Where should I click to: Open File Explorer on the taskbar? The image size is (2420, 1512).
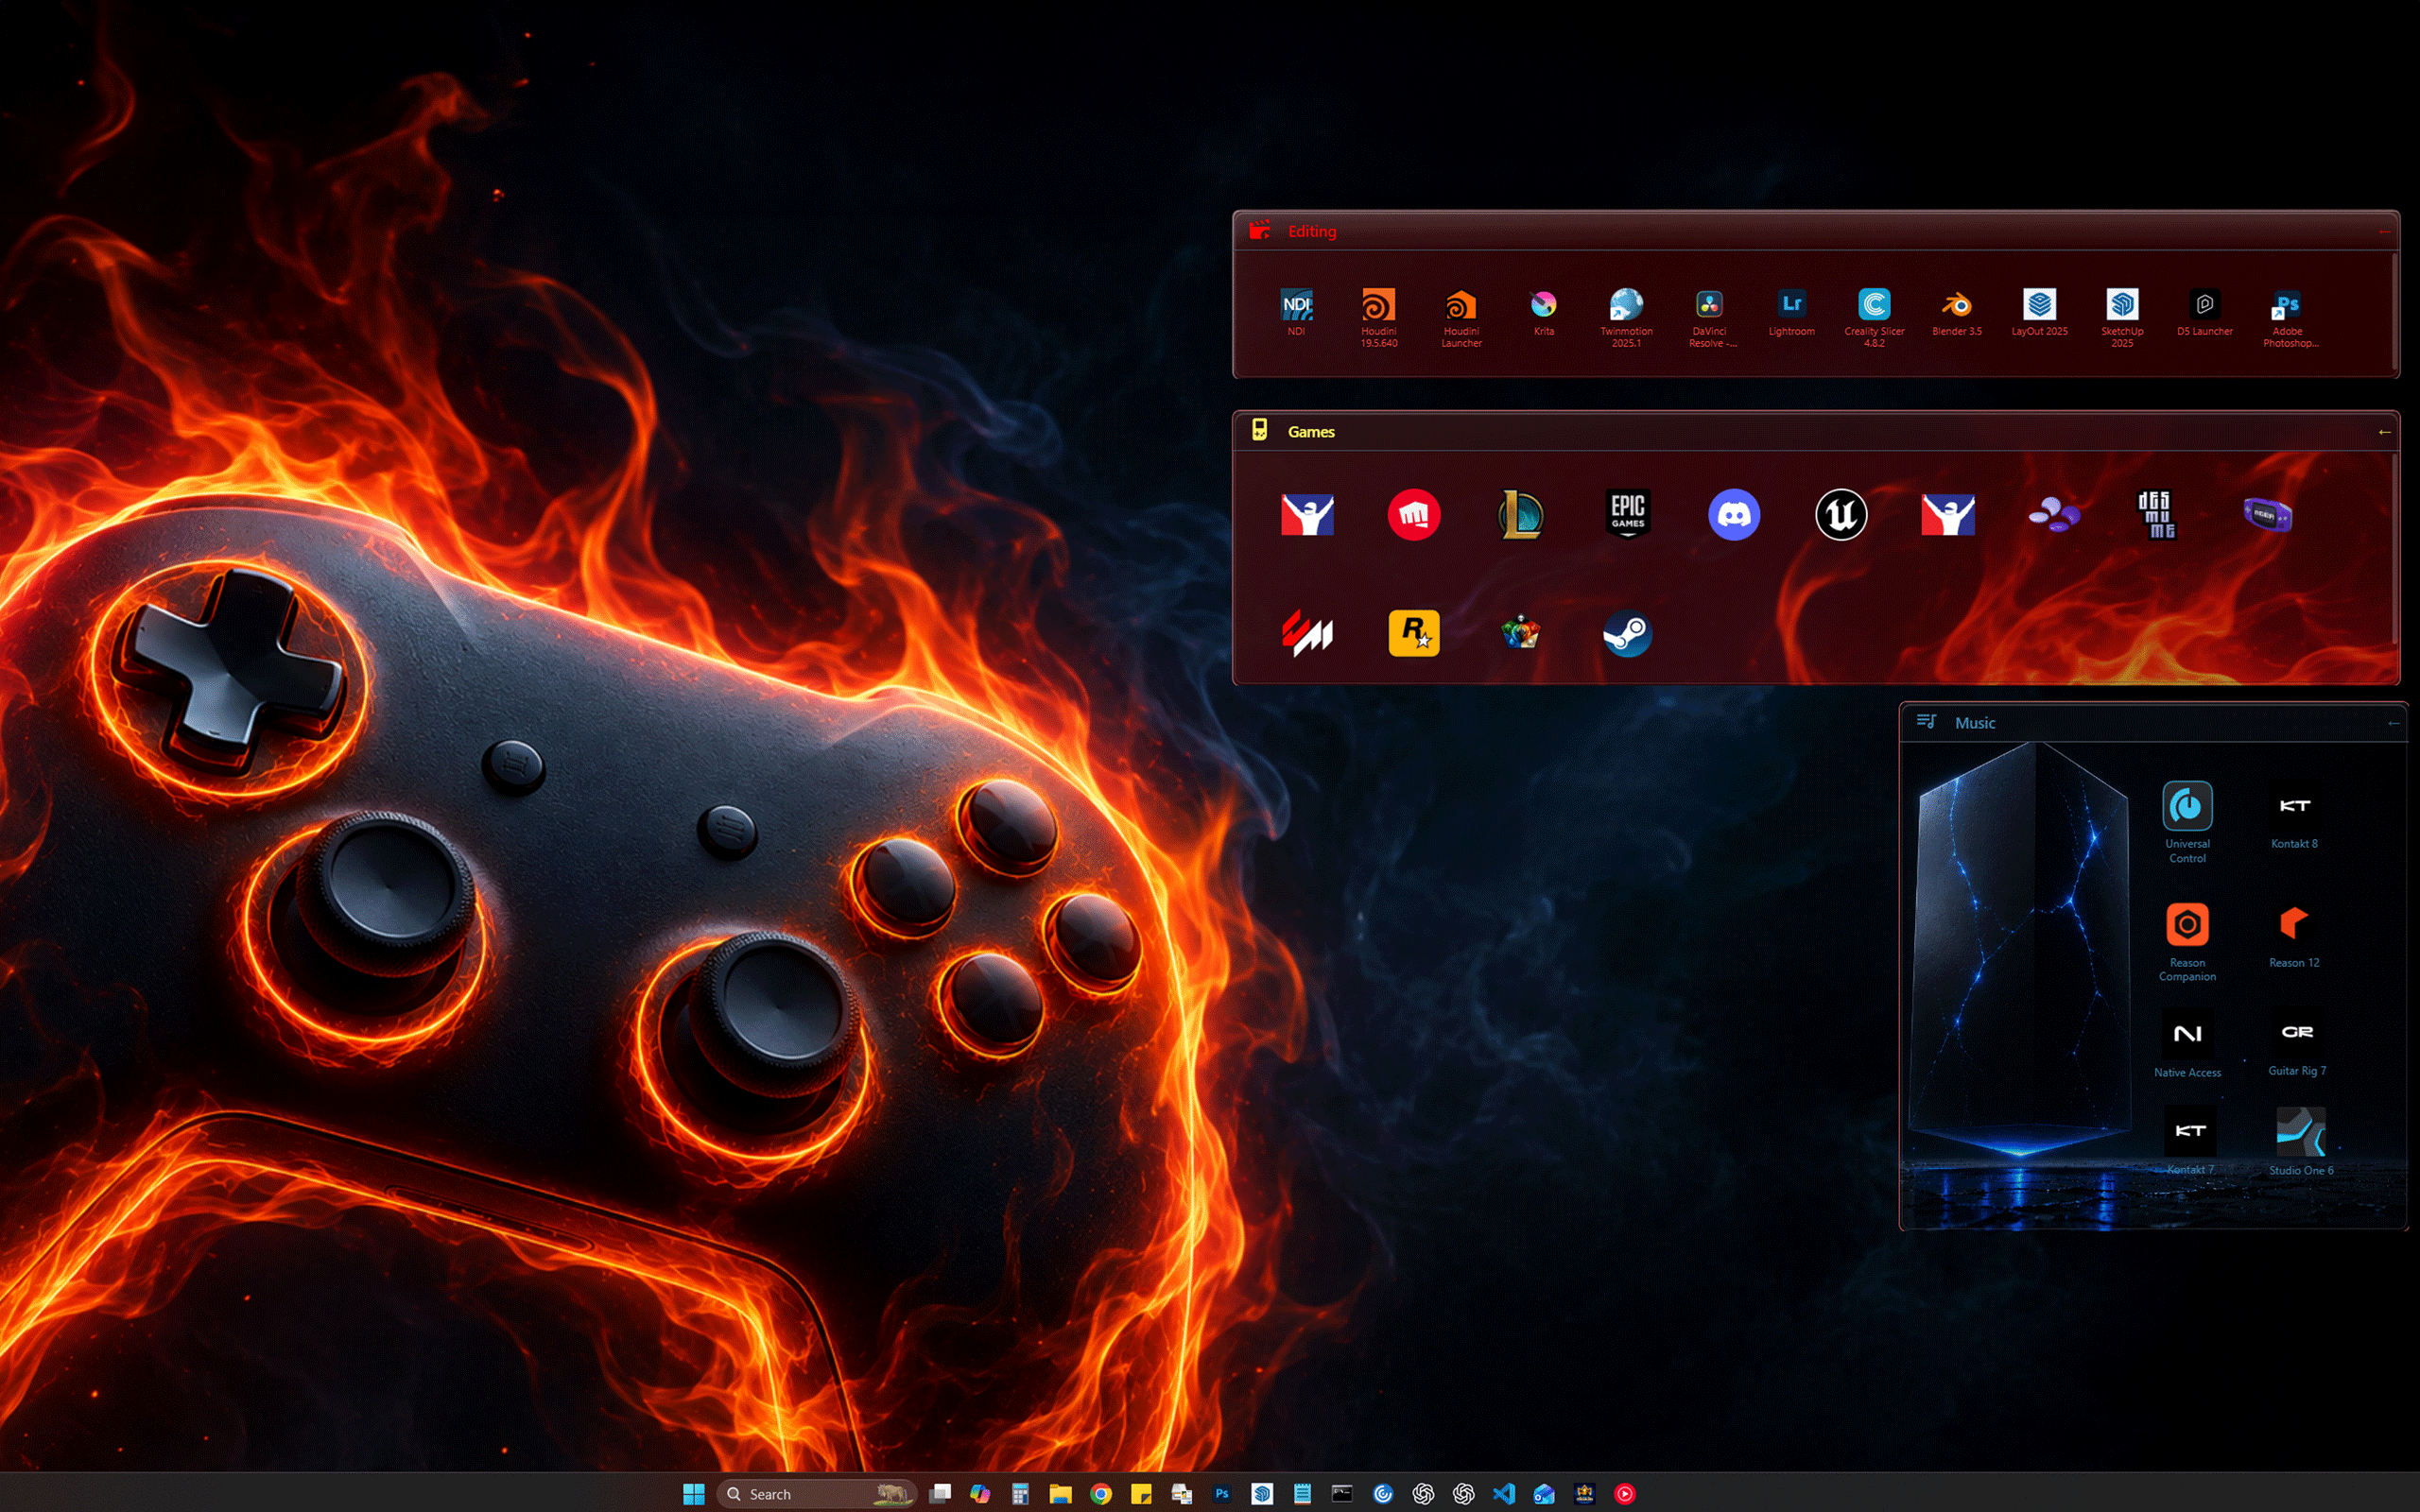[1061, 1494]
